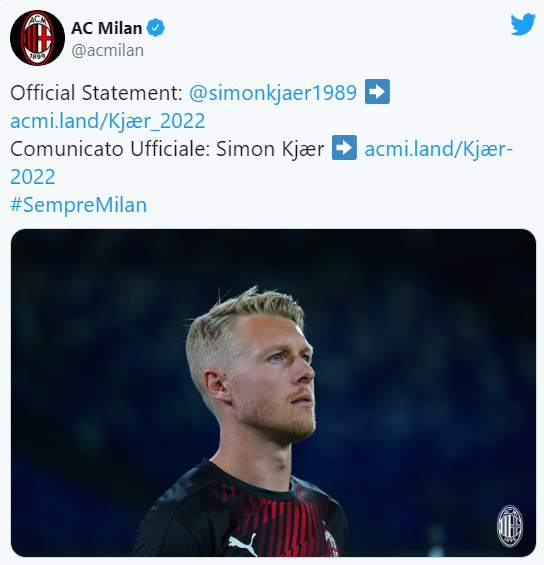The image size is (544, 565).
Task: Follow the acmi.land/Kjær- Italian statement link
Action: (439, 149)
